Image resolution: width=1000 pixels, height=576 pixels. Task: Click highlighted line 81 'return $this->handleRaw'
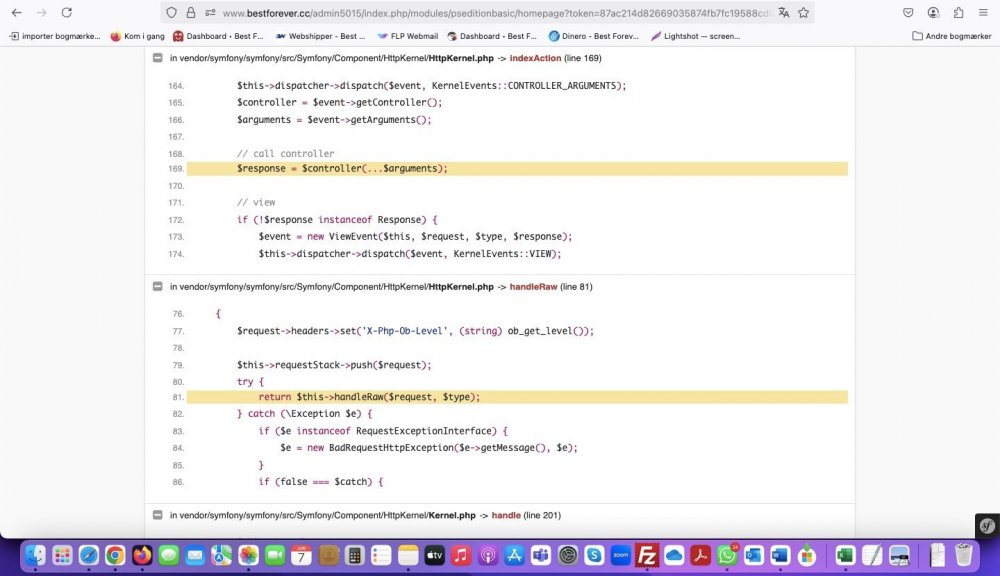point(517,397)
